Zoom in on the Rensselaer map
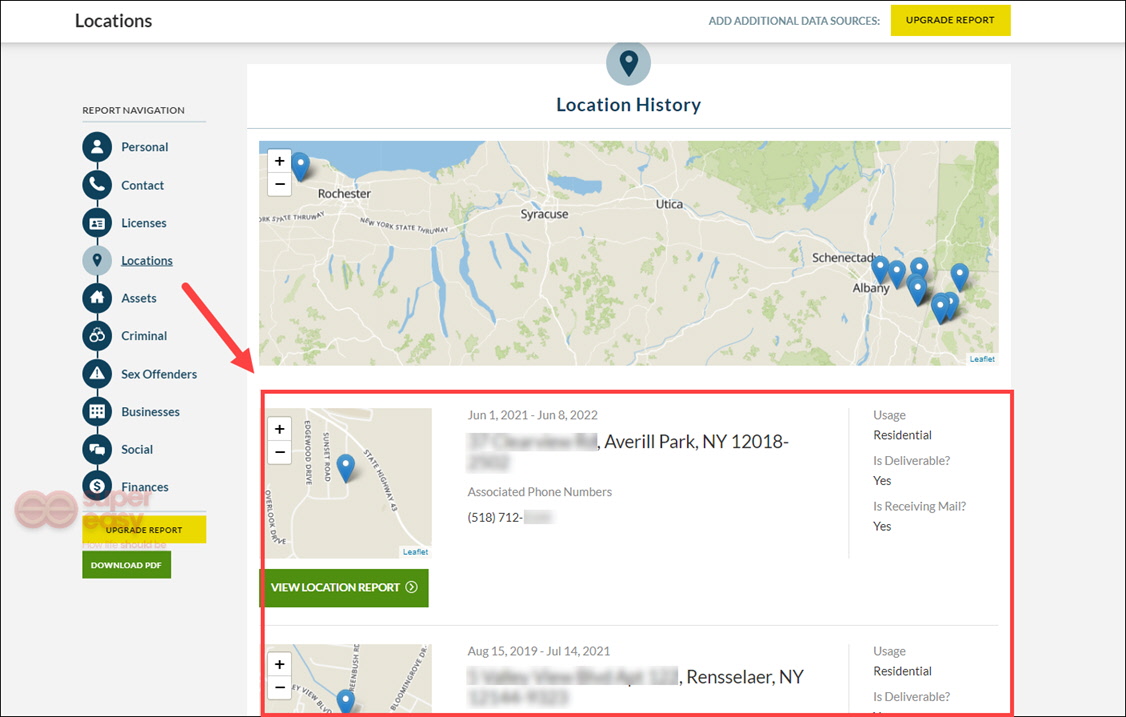 click(279, 665)
